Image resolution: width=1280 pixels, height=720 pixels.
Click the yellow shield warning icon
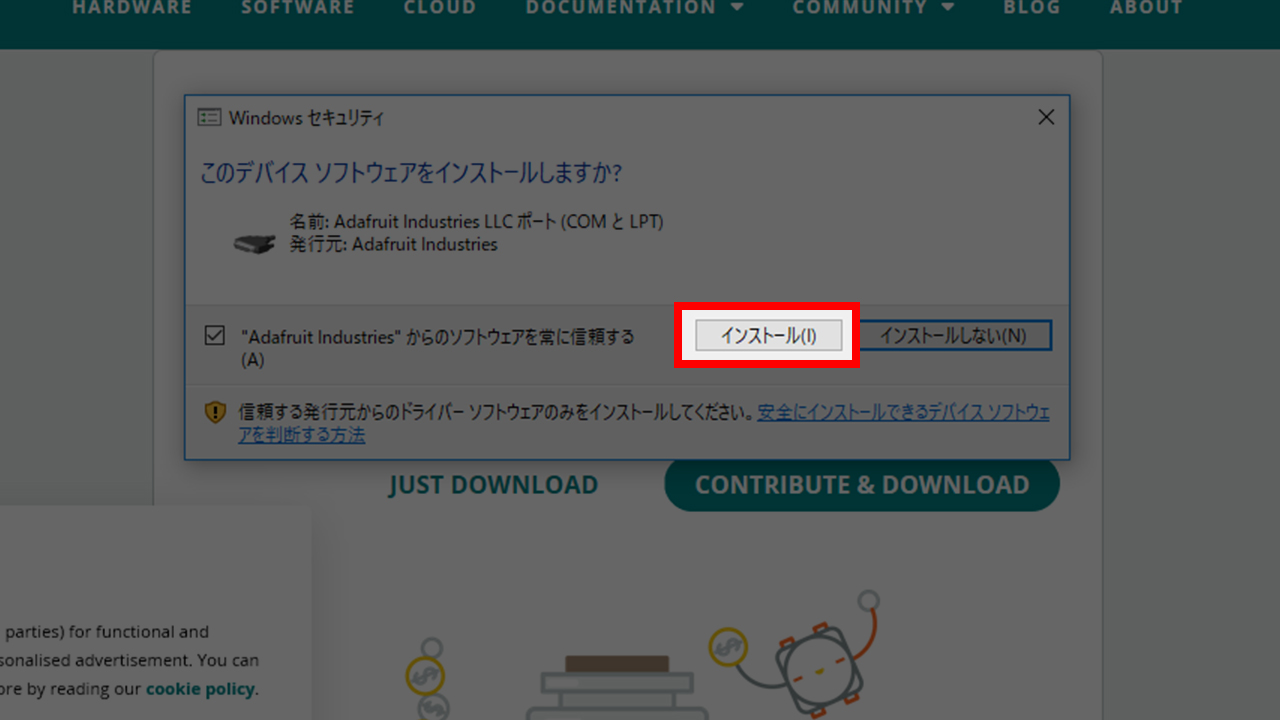coord(215,412)
